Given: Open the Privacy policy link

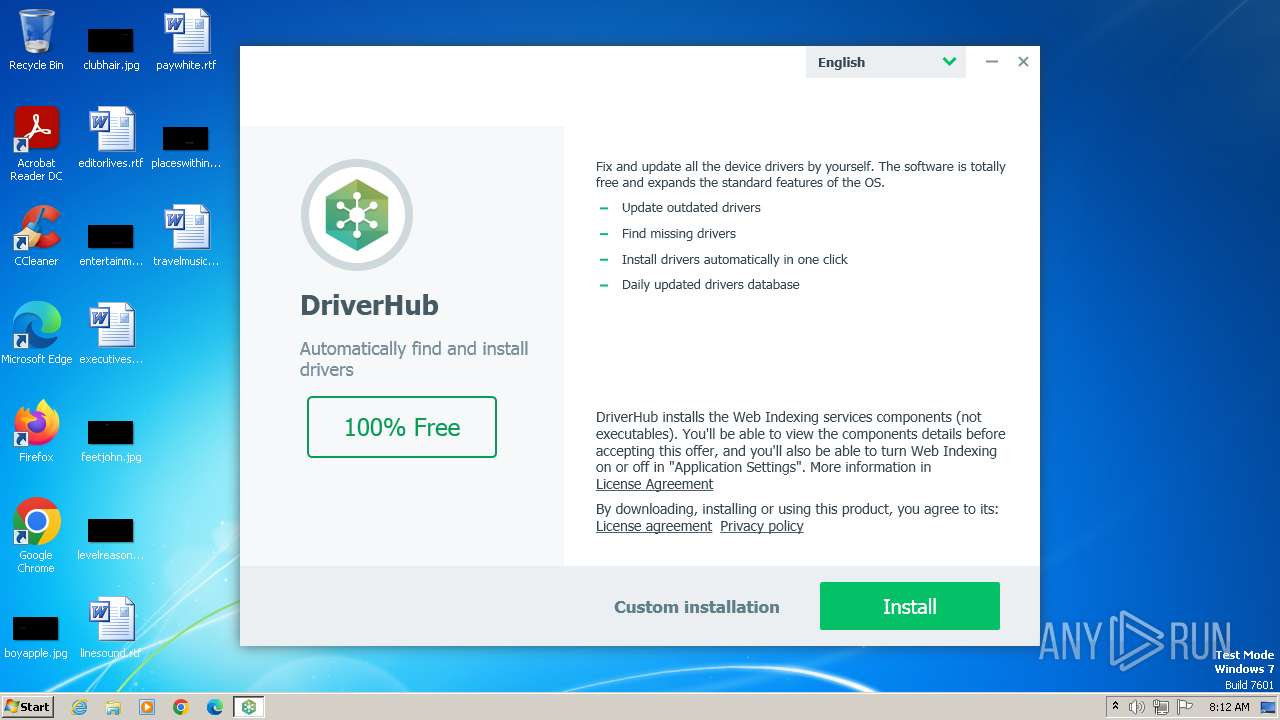Looking at the screenshot, I should [762, 526].
